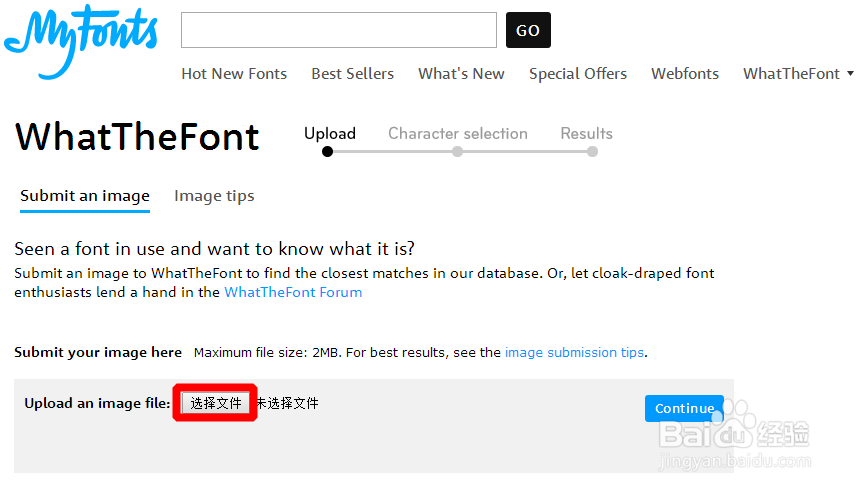This screenshot has width=859, height=491.
Task: Click the Results step progress dot
Action: coord(592,152)
